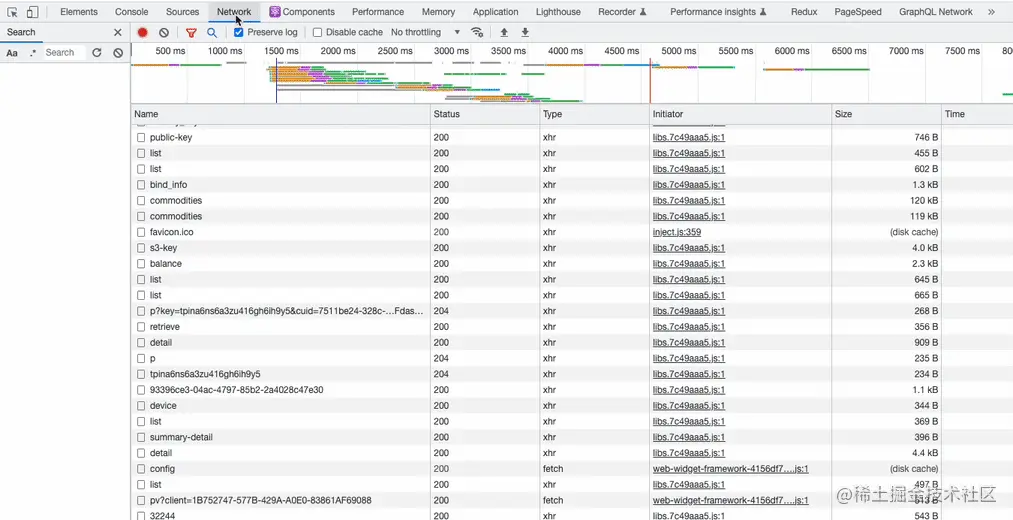Viewport: 1013px width, 520px height.
Task: Tick checkbox for device request
Action: tap(141, 406)
